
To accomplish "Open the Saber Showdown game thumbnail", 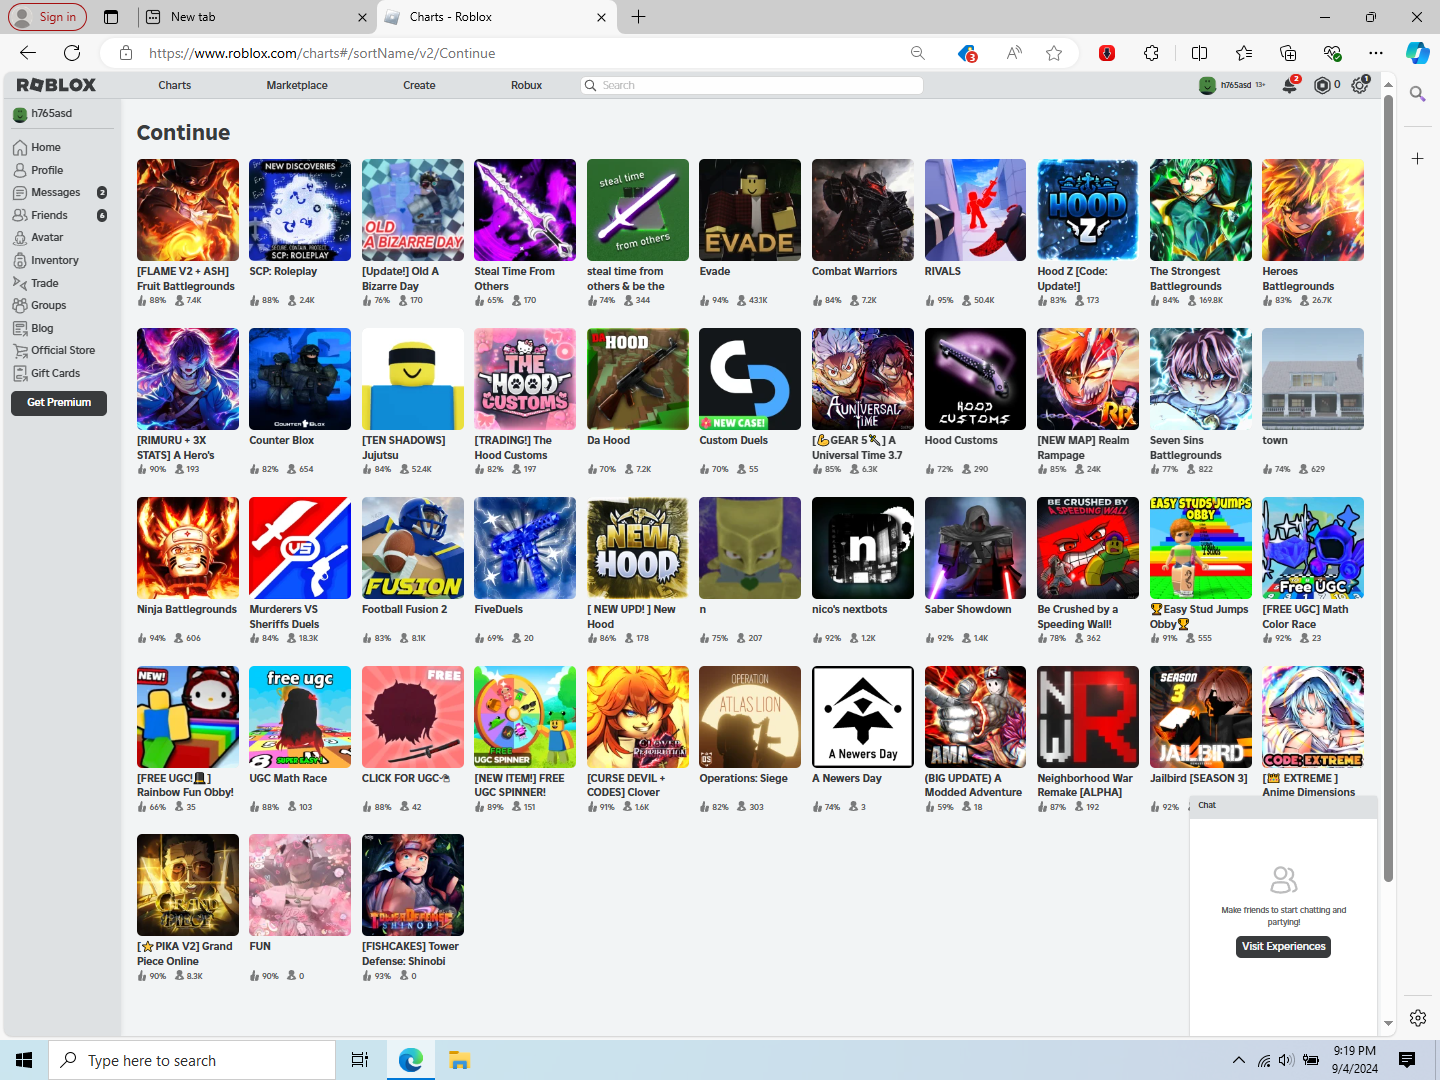I will (x=975, y=548).
